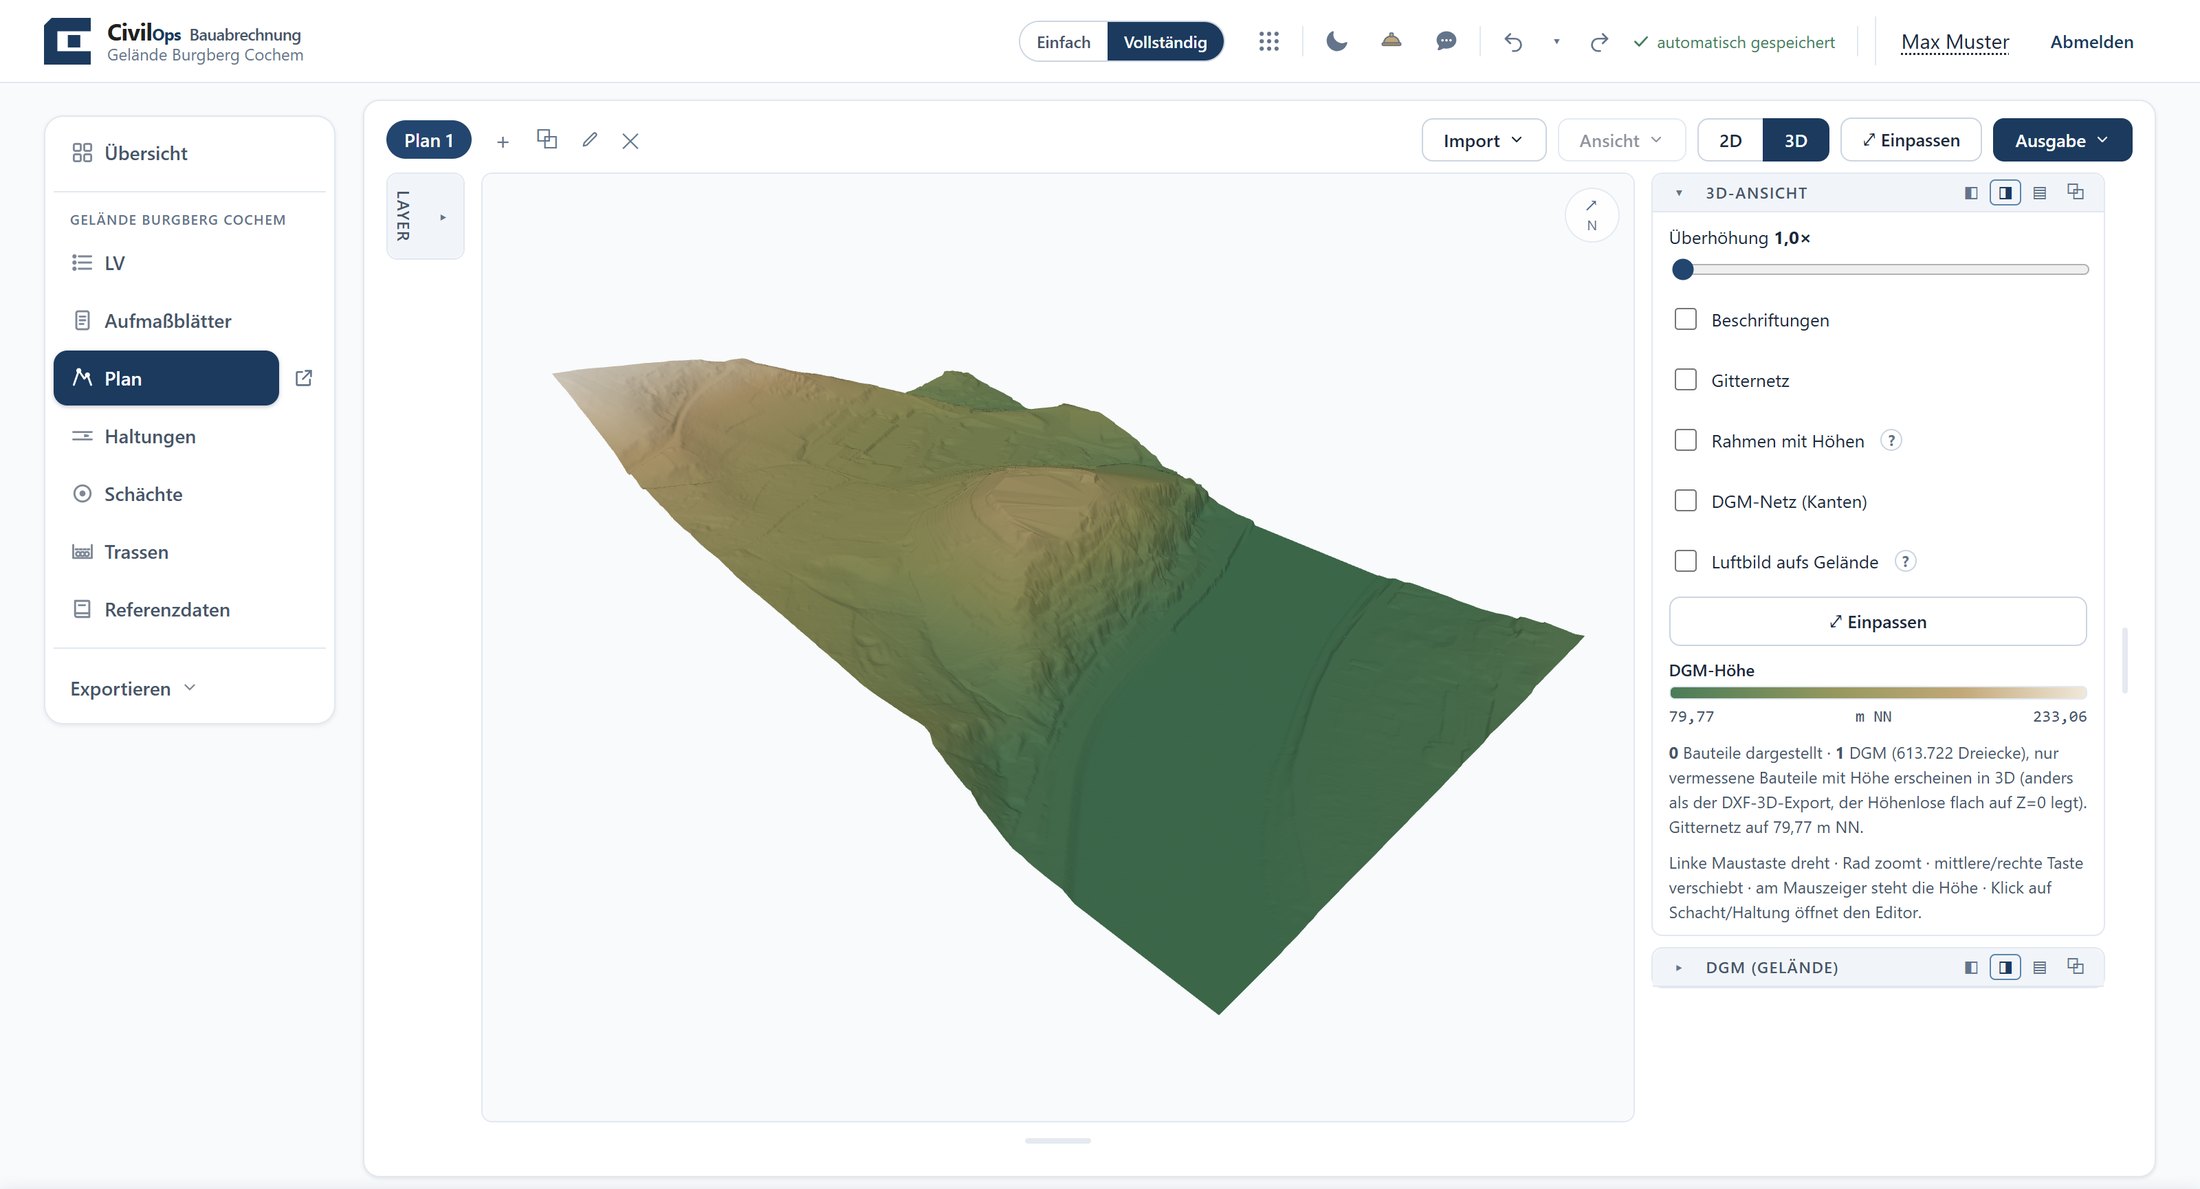Click Einpassen button in top toolbar
Viewport: 2200px width, 1189px height.
point(1910,140)
